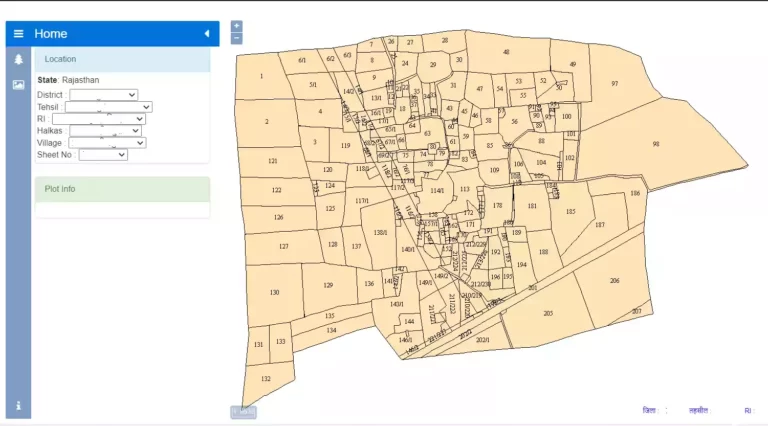Image resolution: width=768 pixels, height=426 pixels.
Task: Click the image icon in the sidebar
Action: coord(18,85)
